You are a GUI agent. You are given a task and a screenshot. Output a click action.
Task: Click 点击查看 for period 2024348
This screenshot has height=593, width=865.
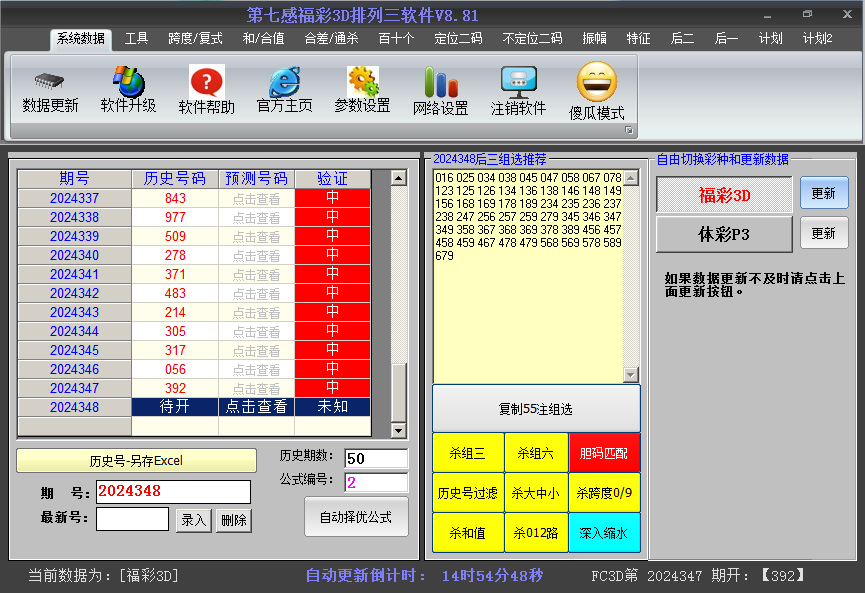256,407
